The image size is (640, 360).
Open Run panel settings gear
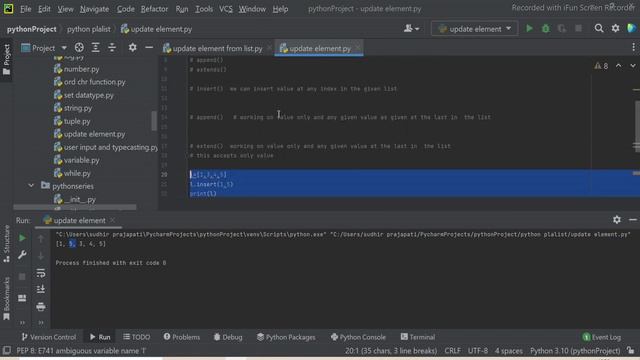(x=617, y=220)
